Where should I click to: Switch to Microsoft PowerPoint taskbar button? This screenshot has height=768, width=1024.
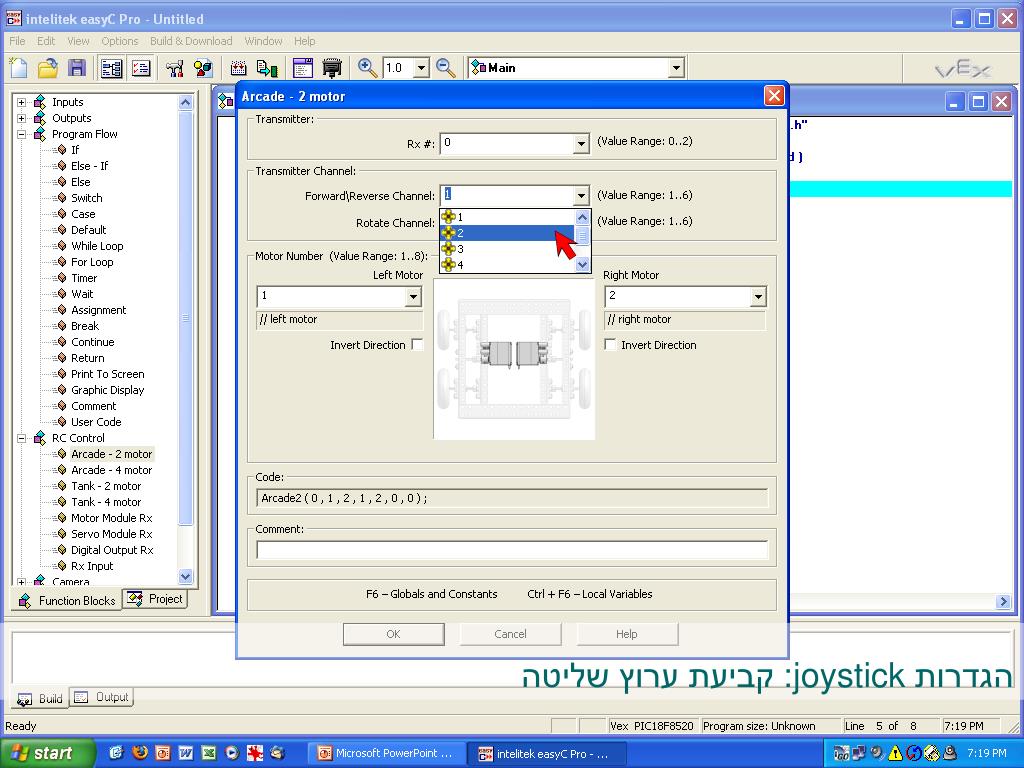pos(387,753)
